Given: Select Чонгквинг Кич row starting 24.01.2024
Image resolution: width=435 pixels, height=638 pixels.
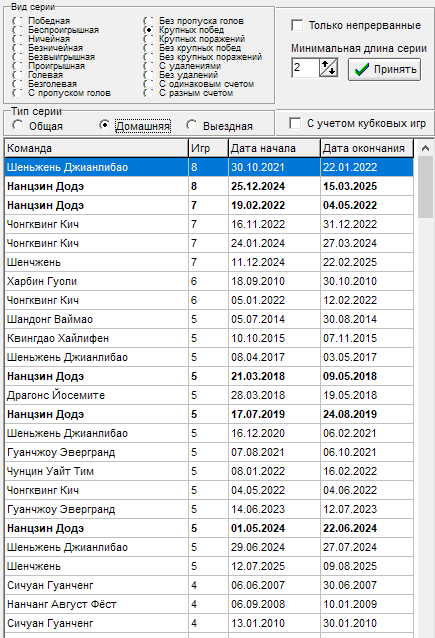Looking at the screenshot, I should click(209, 243).
